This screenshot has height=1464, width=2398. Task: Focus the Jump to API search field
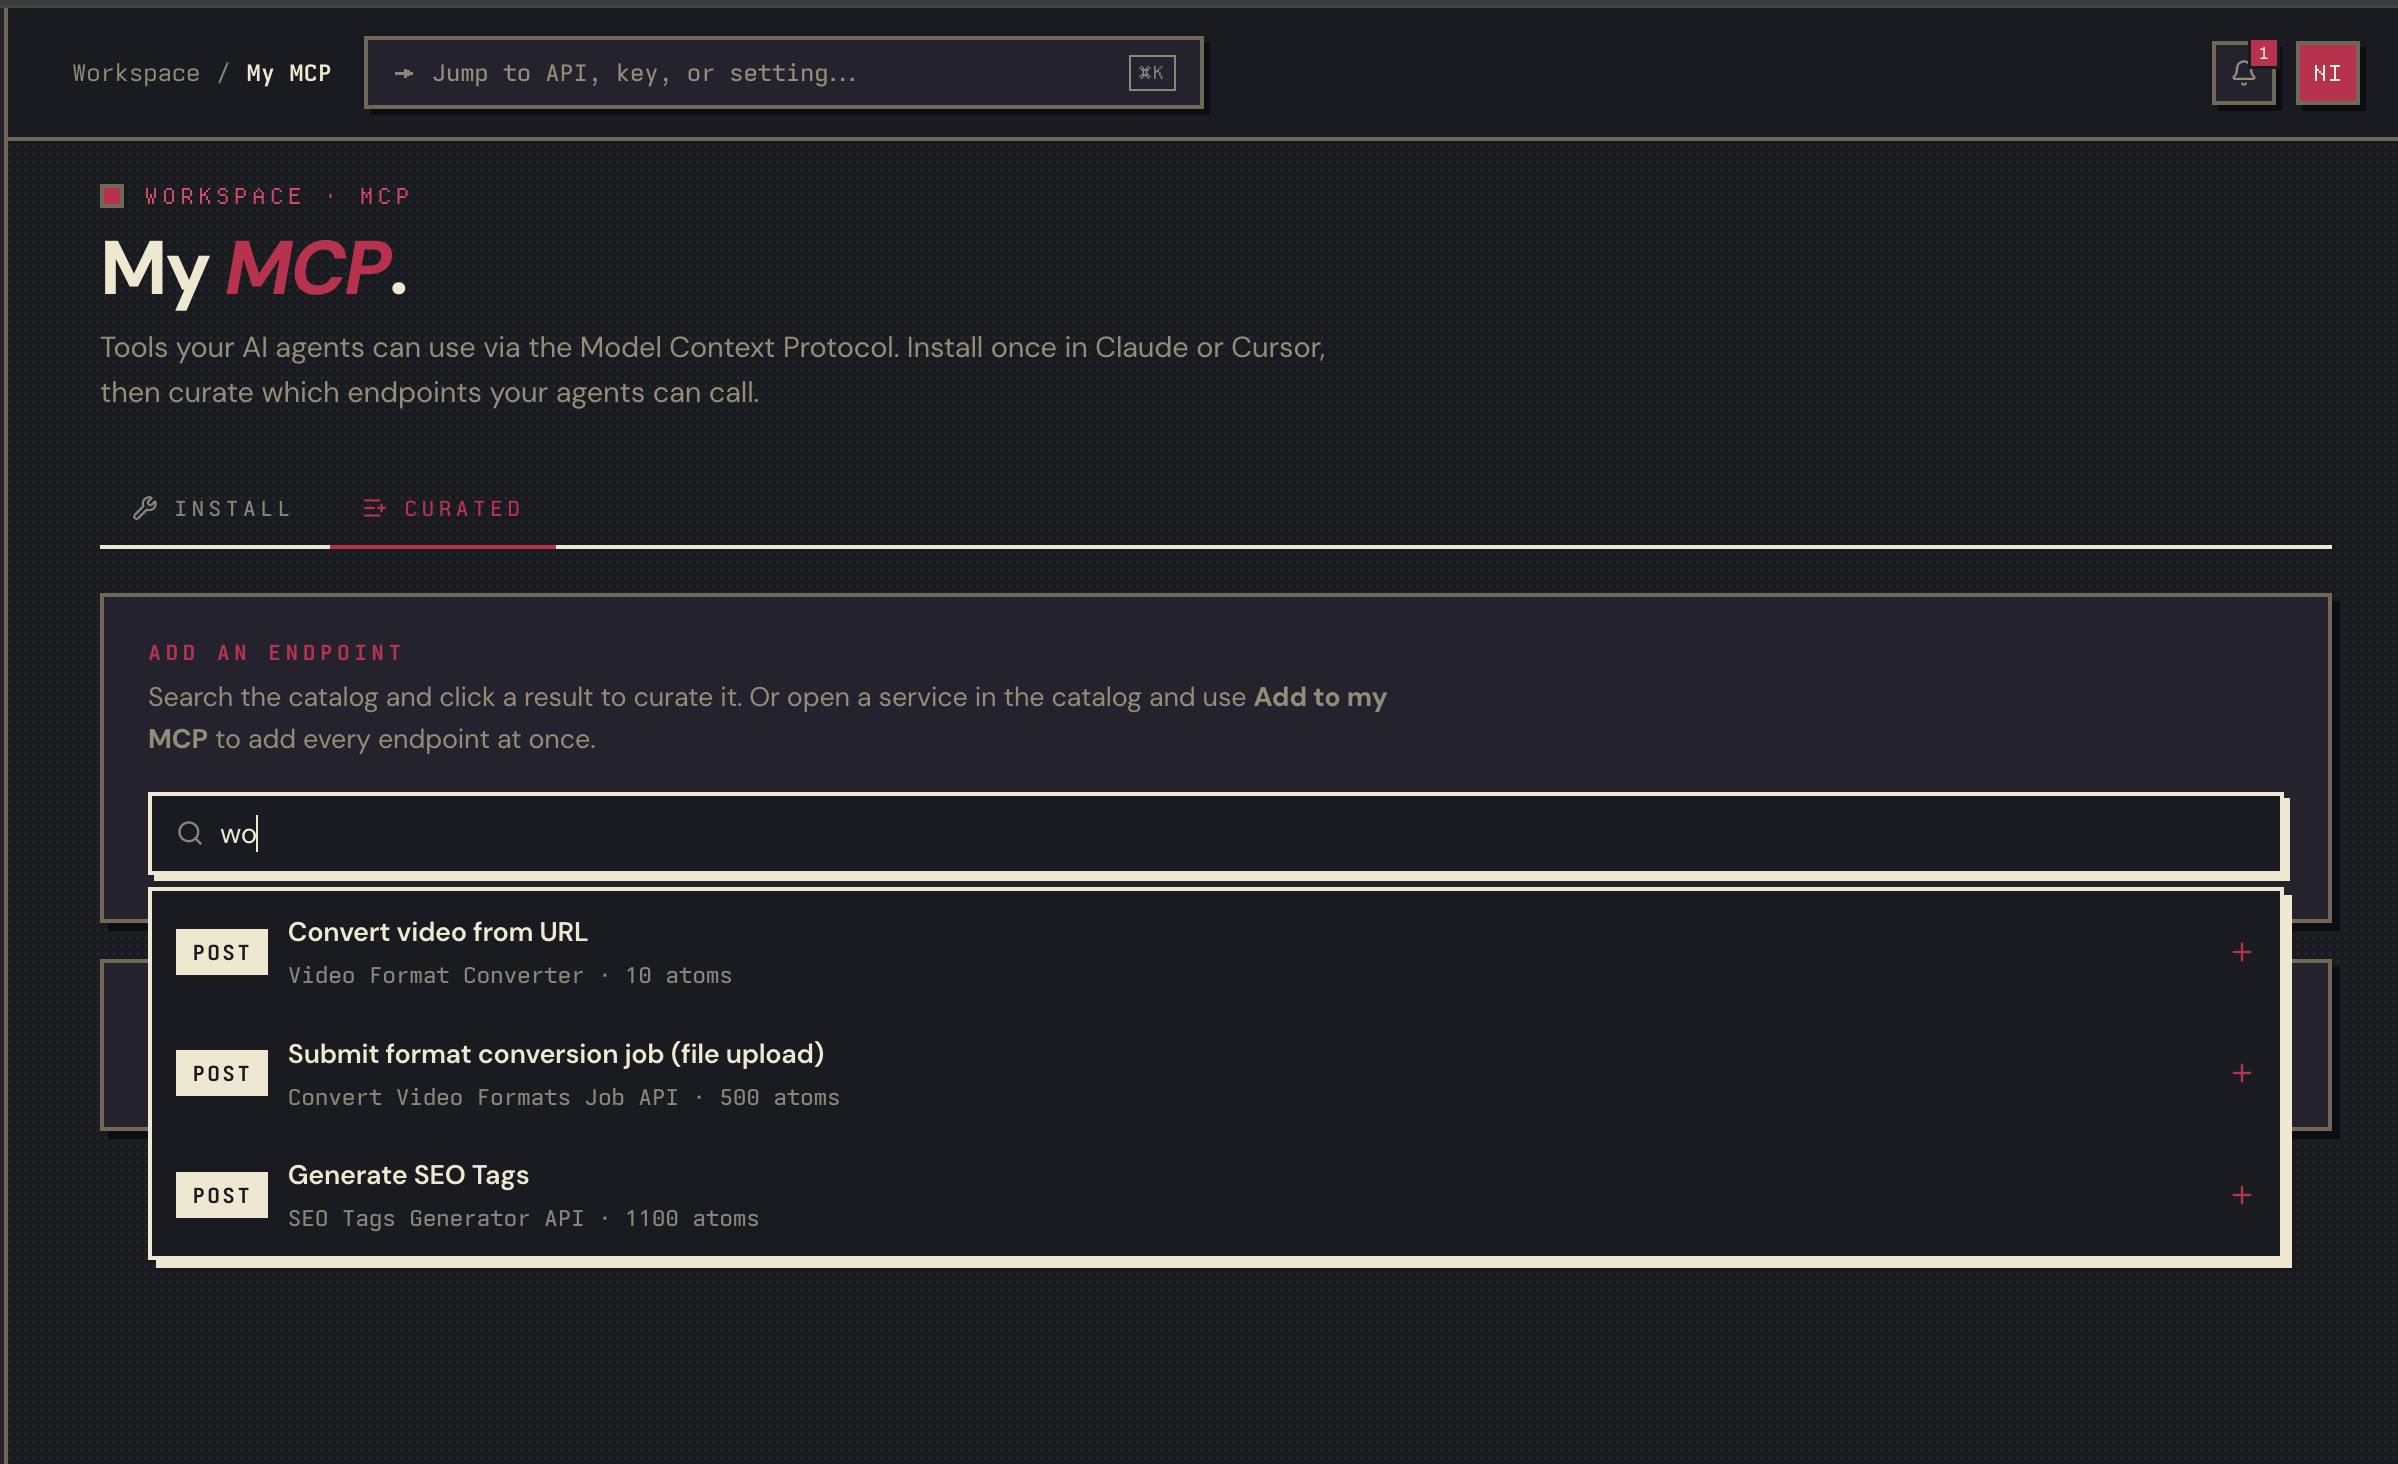pos(784,73)
